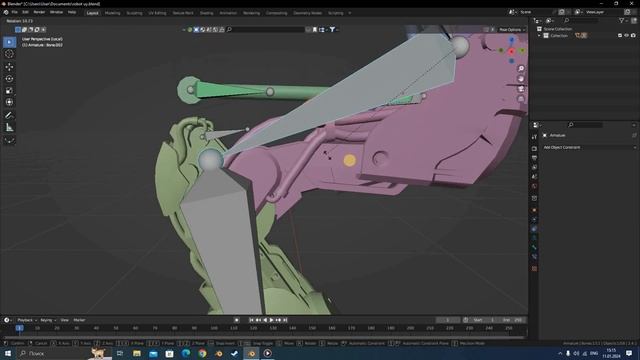Select the Cursor tool
Screen dimensions: 640x360
pyautogui.click(x=9, y=54)
